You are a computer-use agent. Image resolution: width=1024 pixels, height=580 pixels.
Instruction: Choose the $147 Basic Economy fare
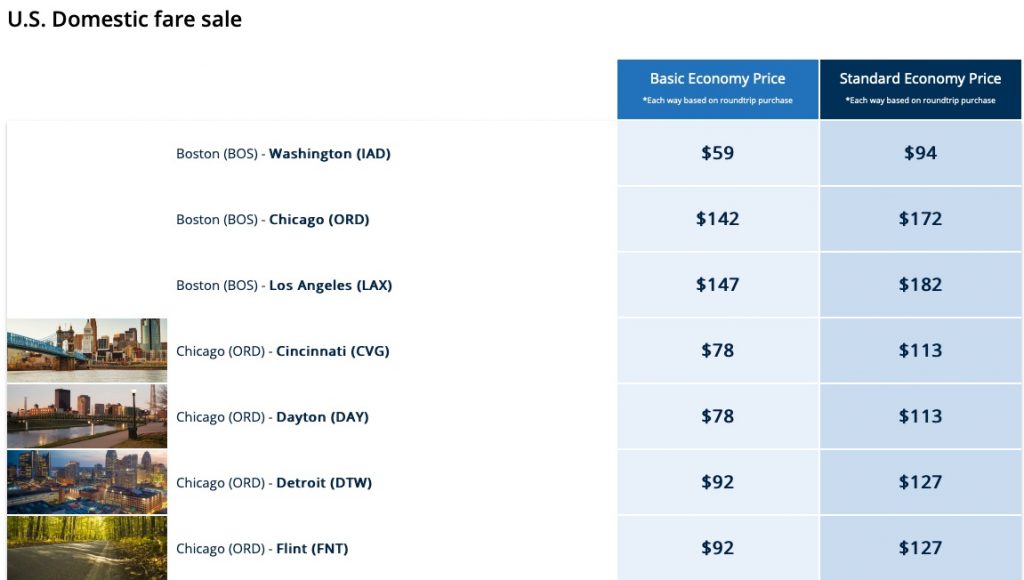coord(718,285)
